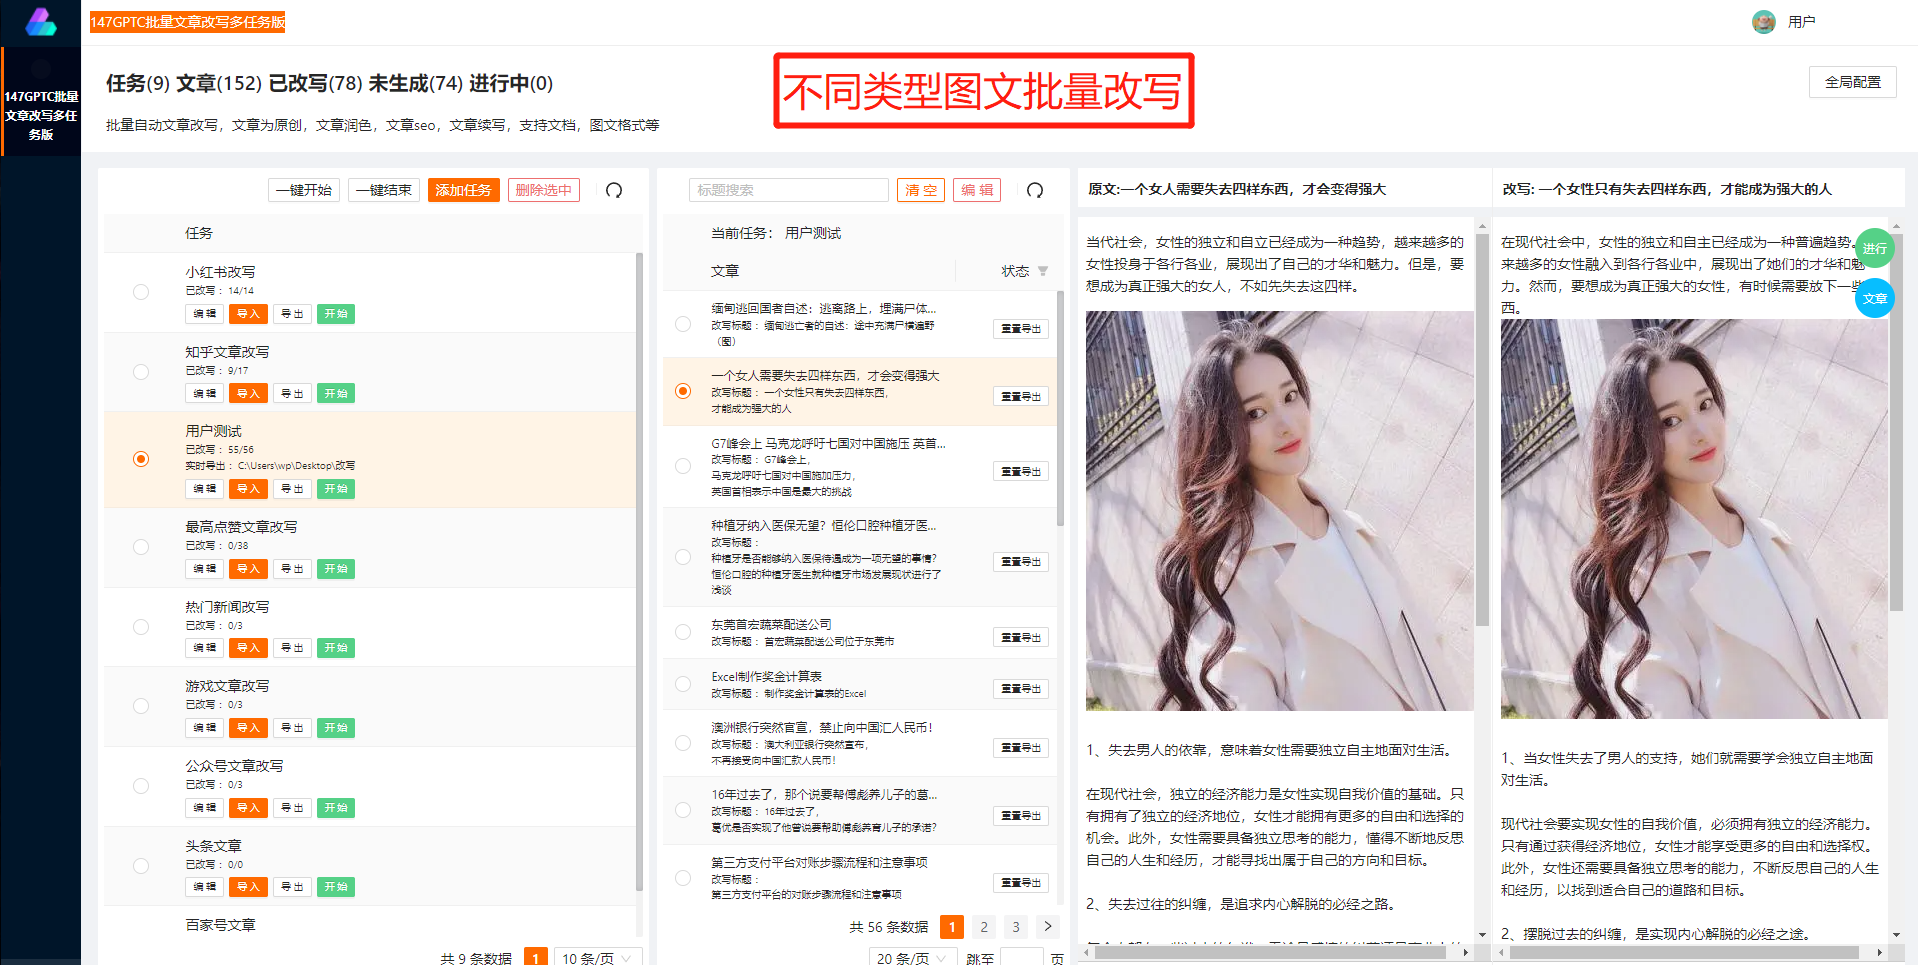This screenshot has width=1918, height=965.
Task: Open the 20 条/页 page size dropdown
Action: [x=911, y=958]
